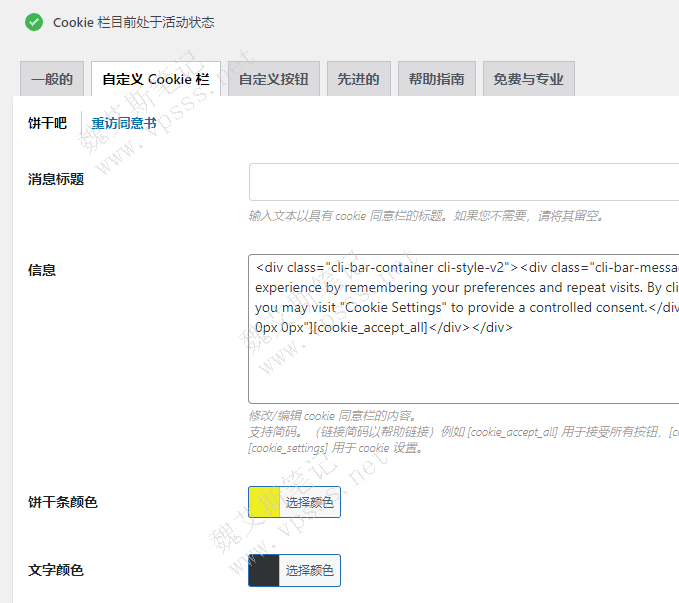Screen dimensions: 679x603
Task: Open the 自定义按钮 tab
Action: tap(273, 80)
